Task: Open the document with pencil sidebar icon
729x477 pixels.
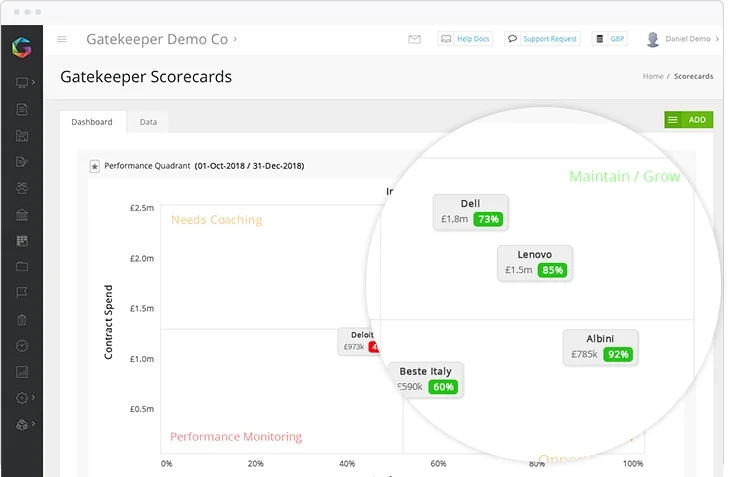Action: [x=22, y=162]
